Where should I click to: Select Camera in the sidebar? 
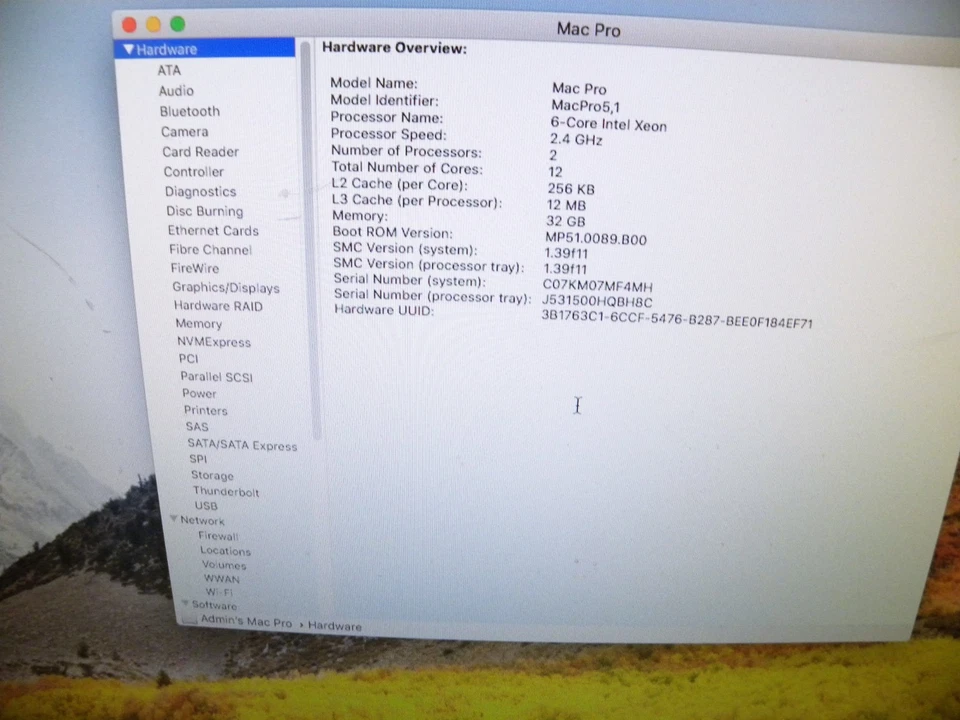[184, 131]
